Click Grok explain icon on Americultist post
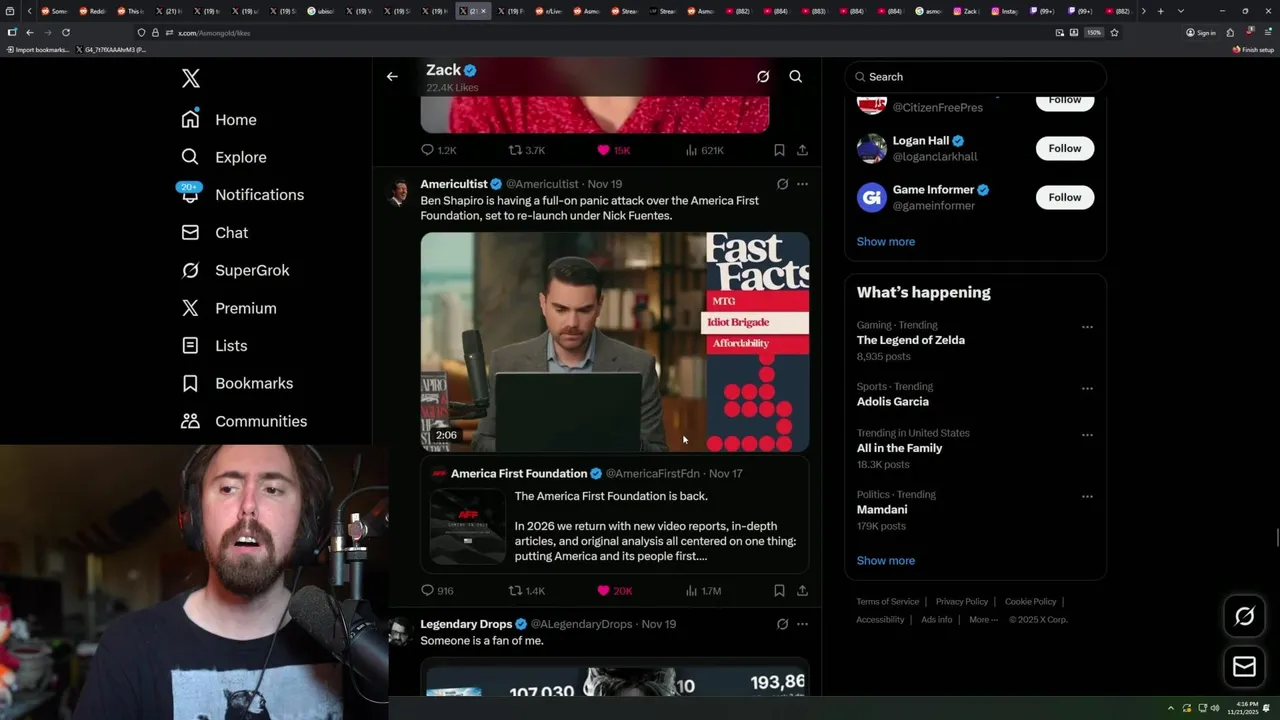 tap(782, 184)
